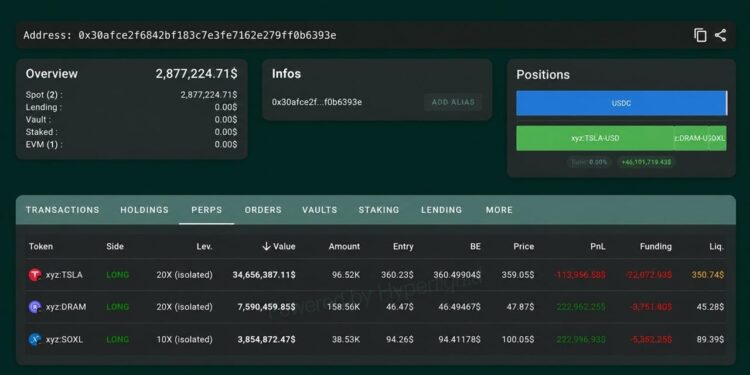Switch to the Lending tab
This screenshot has height=375, width=750.
click(x=441, y=210)
